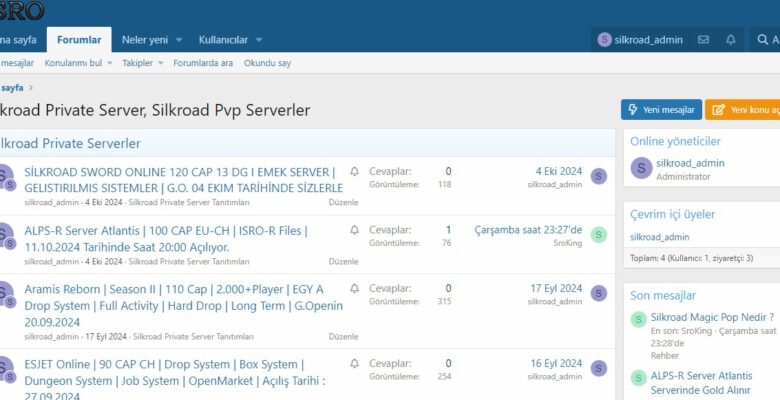Click Forumlarda ara in sub-navigation
Image resolution: width=780 pixels, height=400 pixels.
tap(203, 63)
